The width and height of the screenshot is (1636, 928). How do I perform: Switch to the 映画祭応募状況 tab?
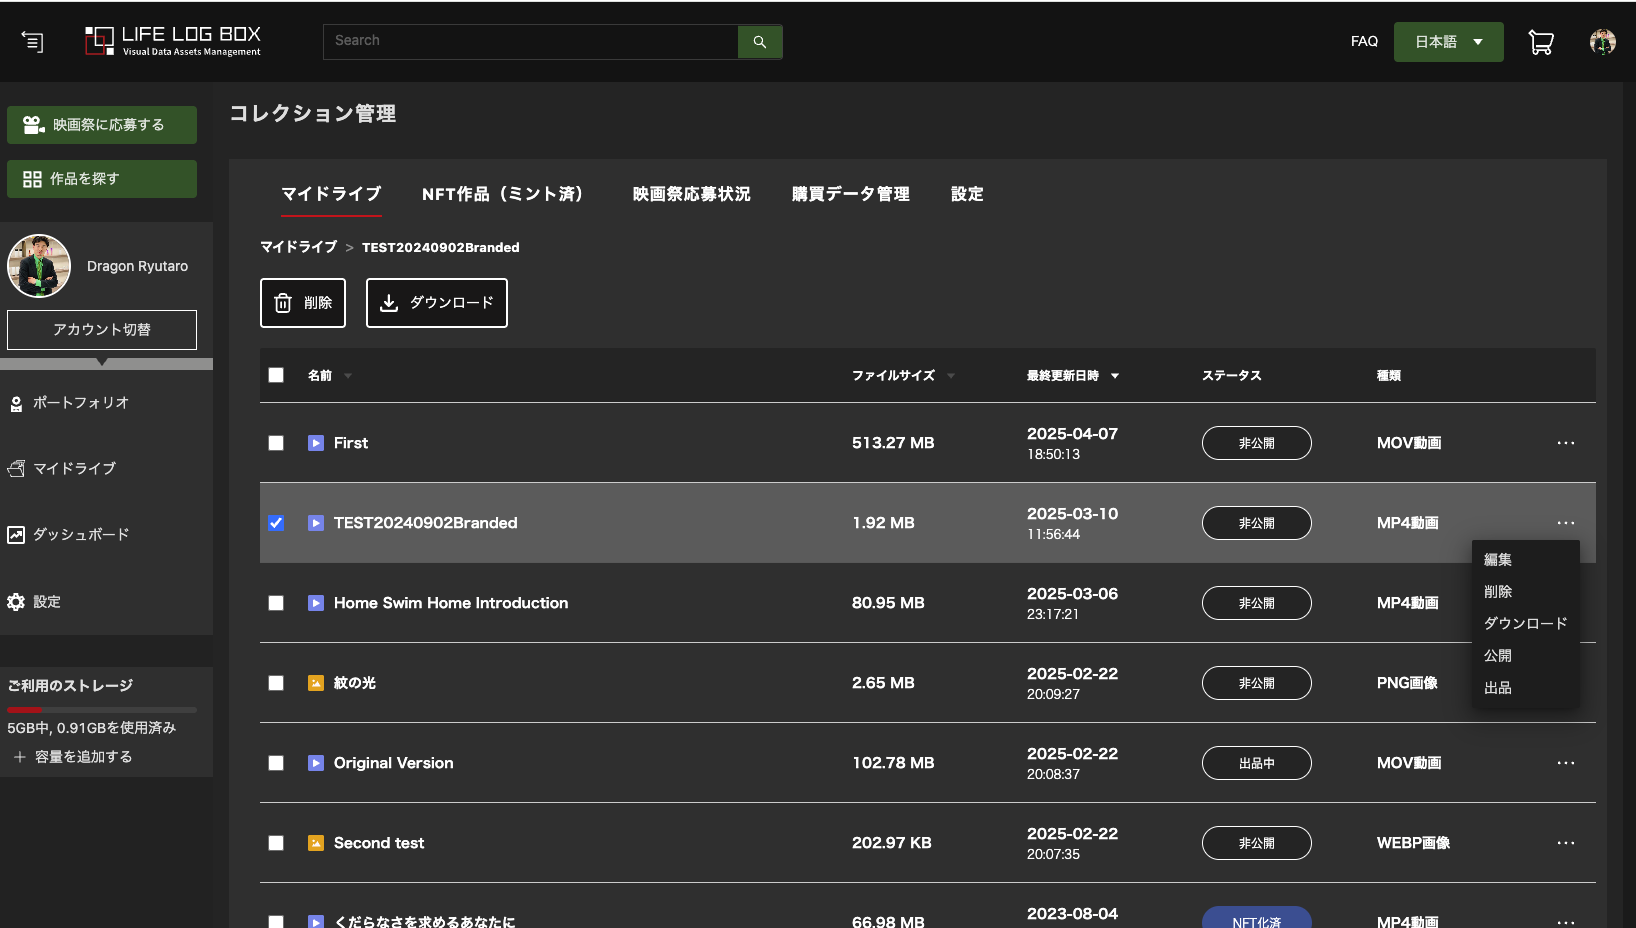691,194
